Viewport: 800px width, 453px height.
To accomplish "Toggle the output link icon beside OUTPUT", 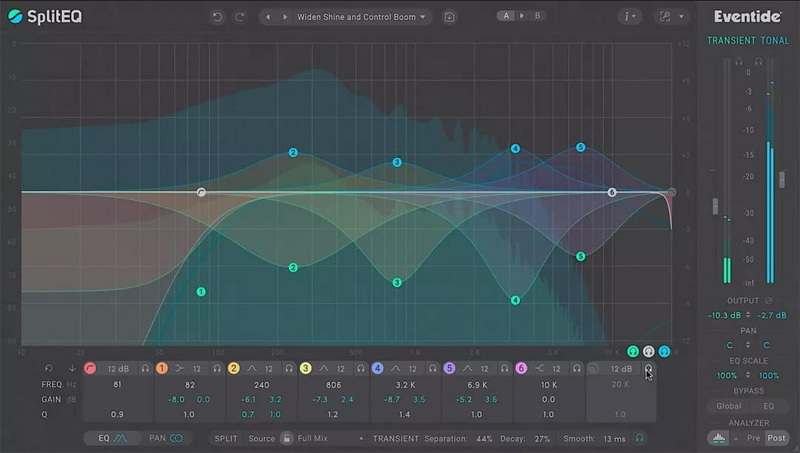I will click(x=769, y=300).
